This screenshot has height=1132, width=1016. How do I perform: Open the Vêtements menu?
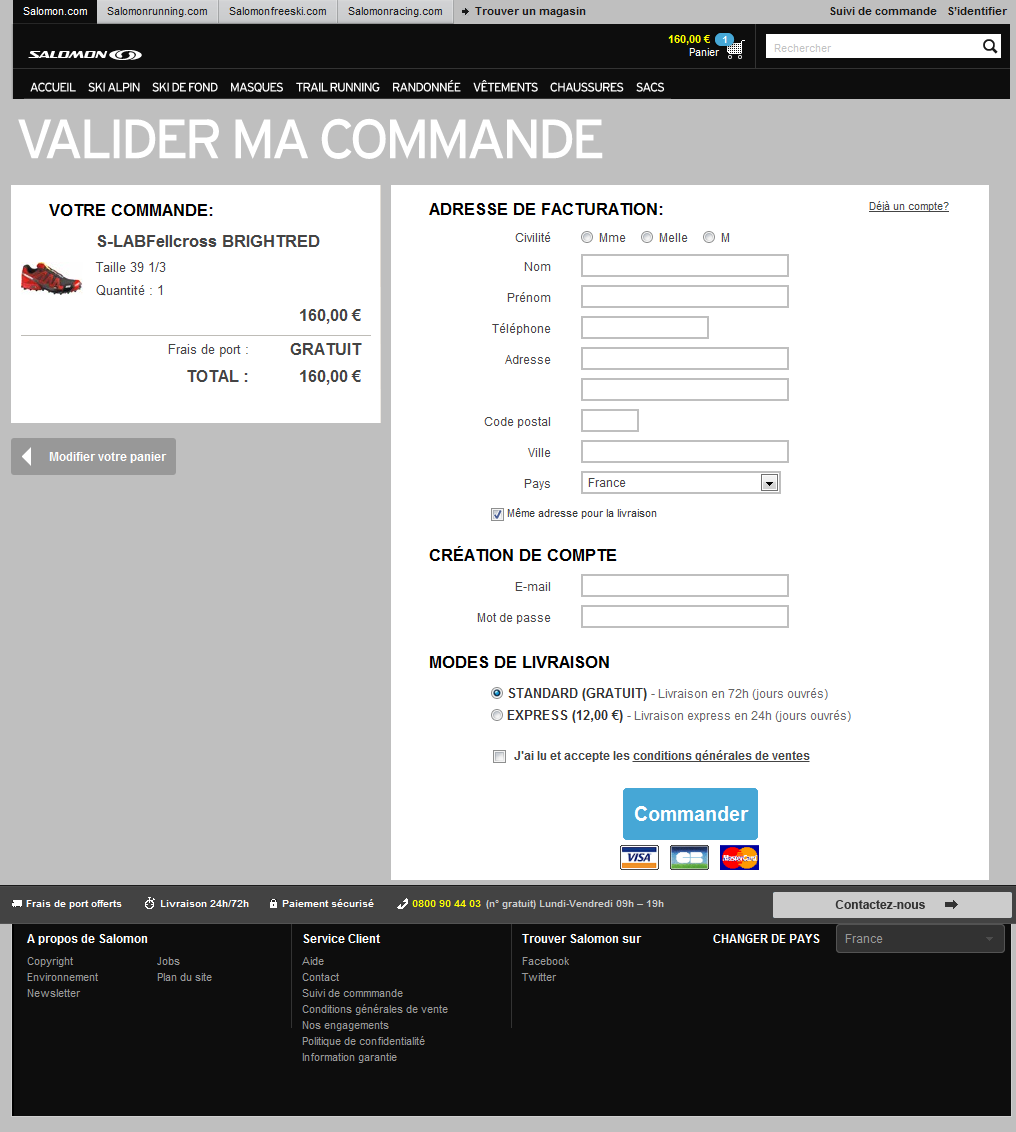[x=505, y=87]
